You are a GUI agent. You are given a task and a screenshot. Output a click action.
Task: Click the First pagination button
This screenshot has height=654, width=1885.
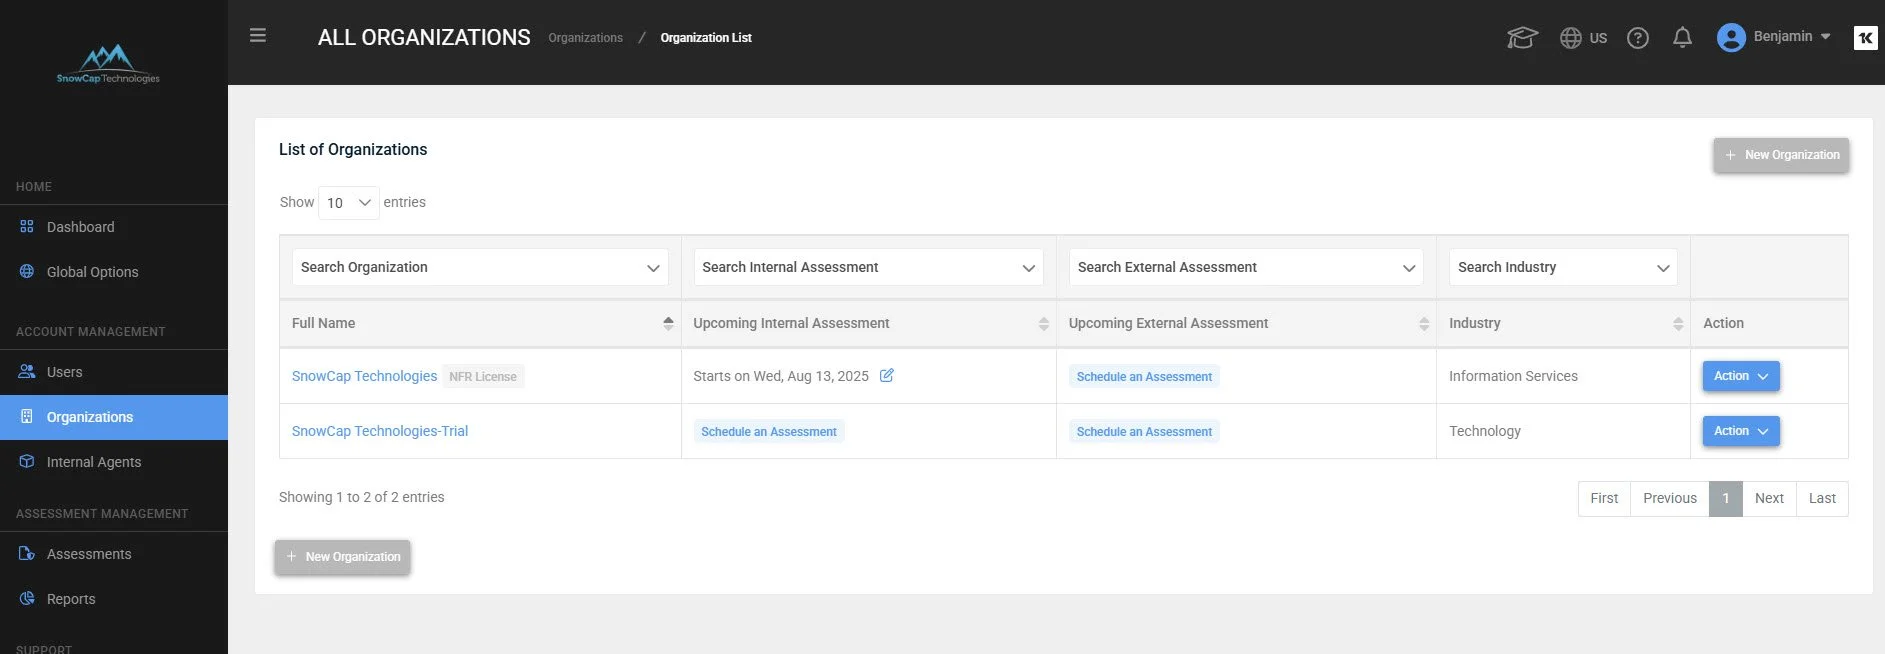1604,498
